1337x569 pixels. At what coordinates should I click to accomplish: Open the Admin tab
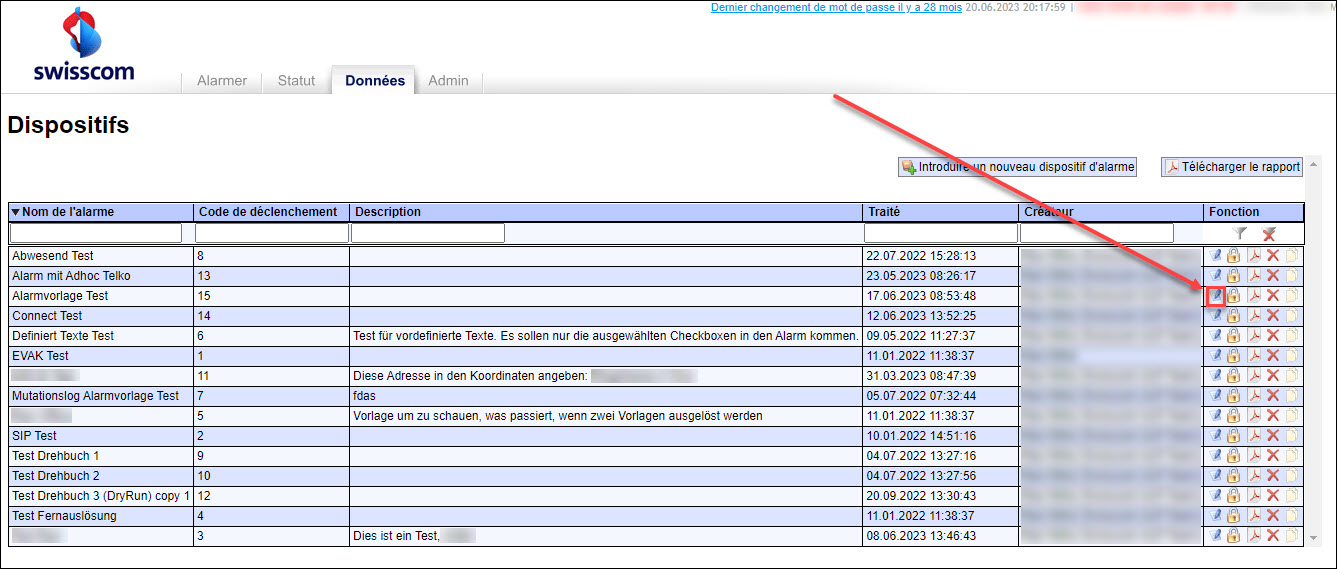click(448, 81)
